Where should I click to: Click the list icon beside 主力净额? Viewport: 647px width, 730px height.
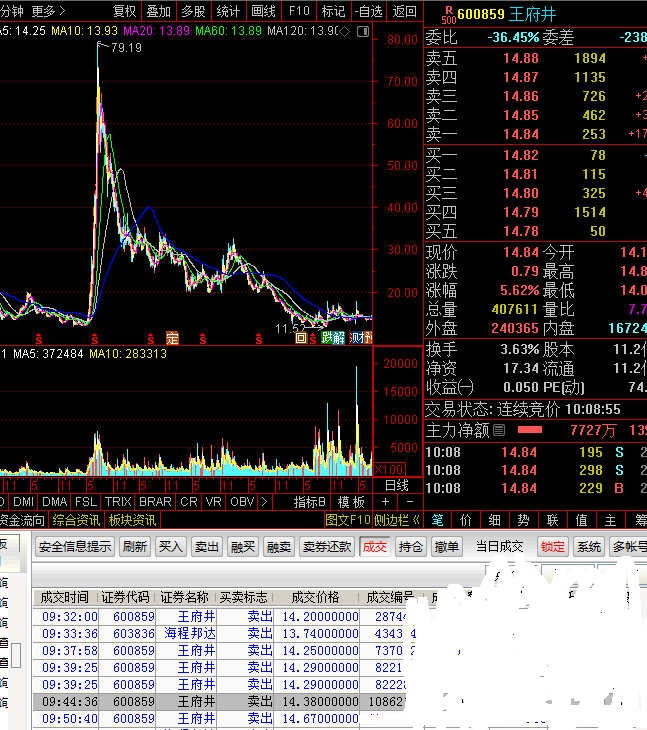coord(499,430)
